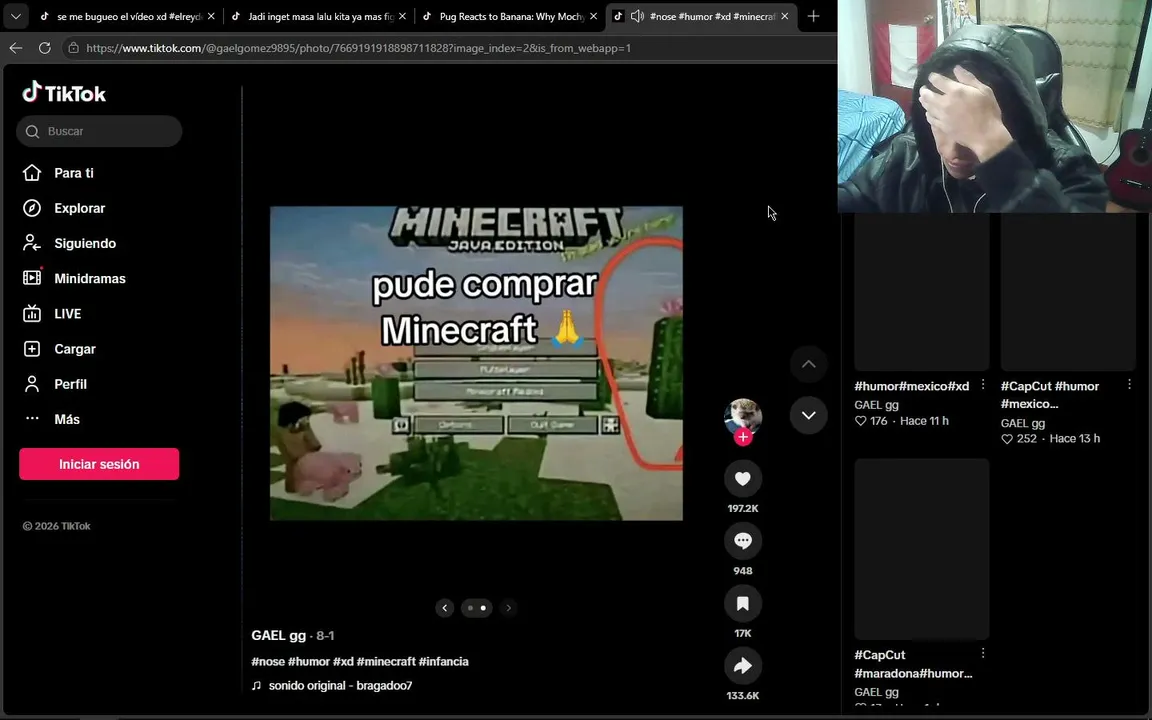This screenshot has height=720, width=1152.
Task: Go to next video with down chevron
Action: click(x=808, y=415)
